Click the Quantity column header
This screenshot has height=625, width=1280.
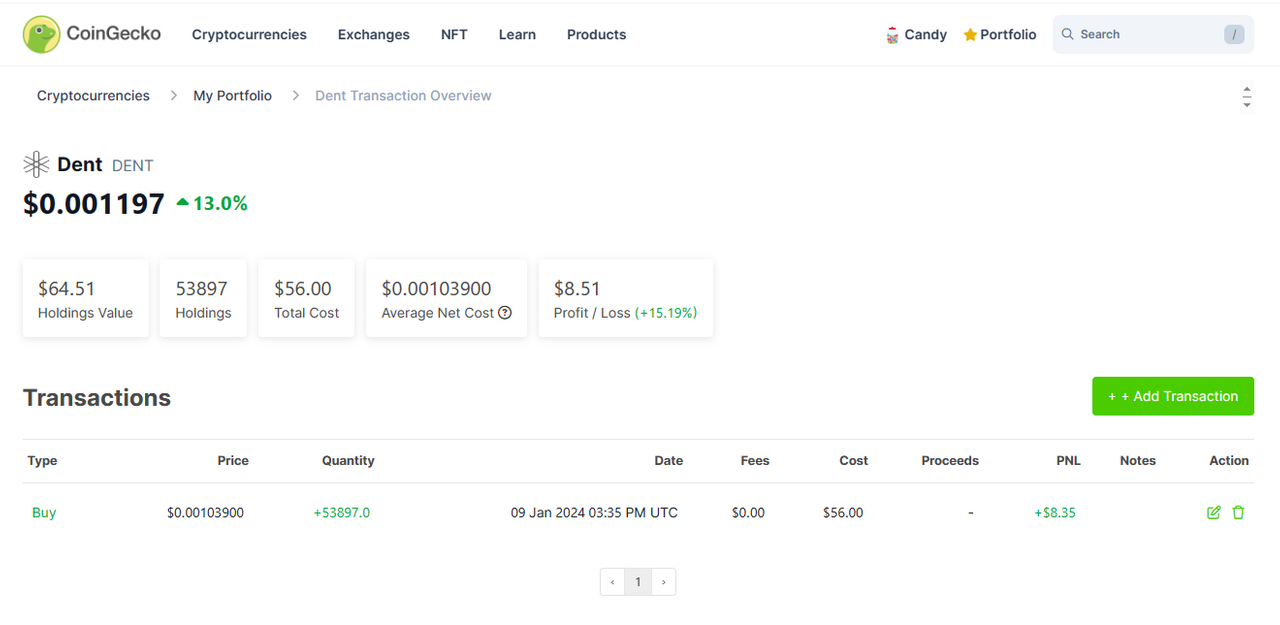pyautogui.click(x=348, y=461)
